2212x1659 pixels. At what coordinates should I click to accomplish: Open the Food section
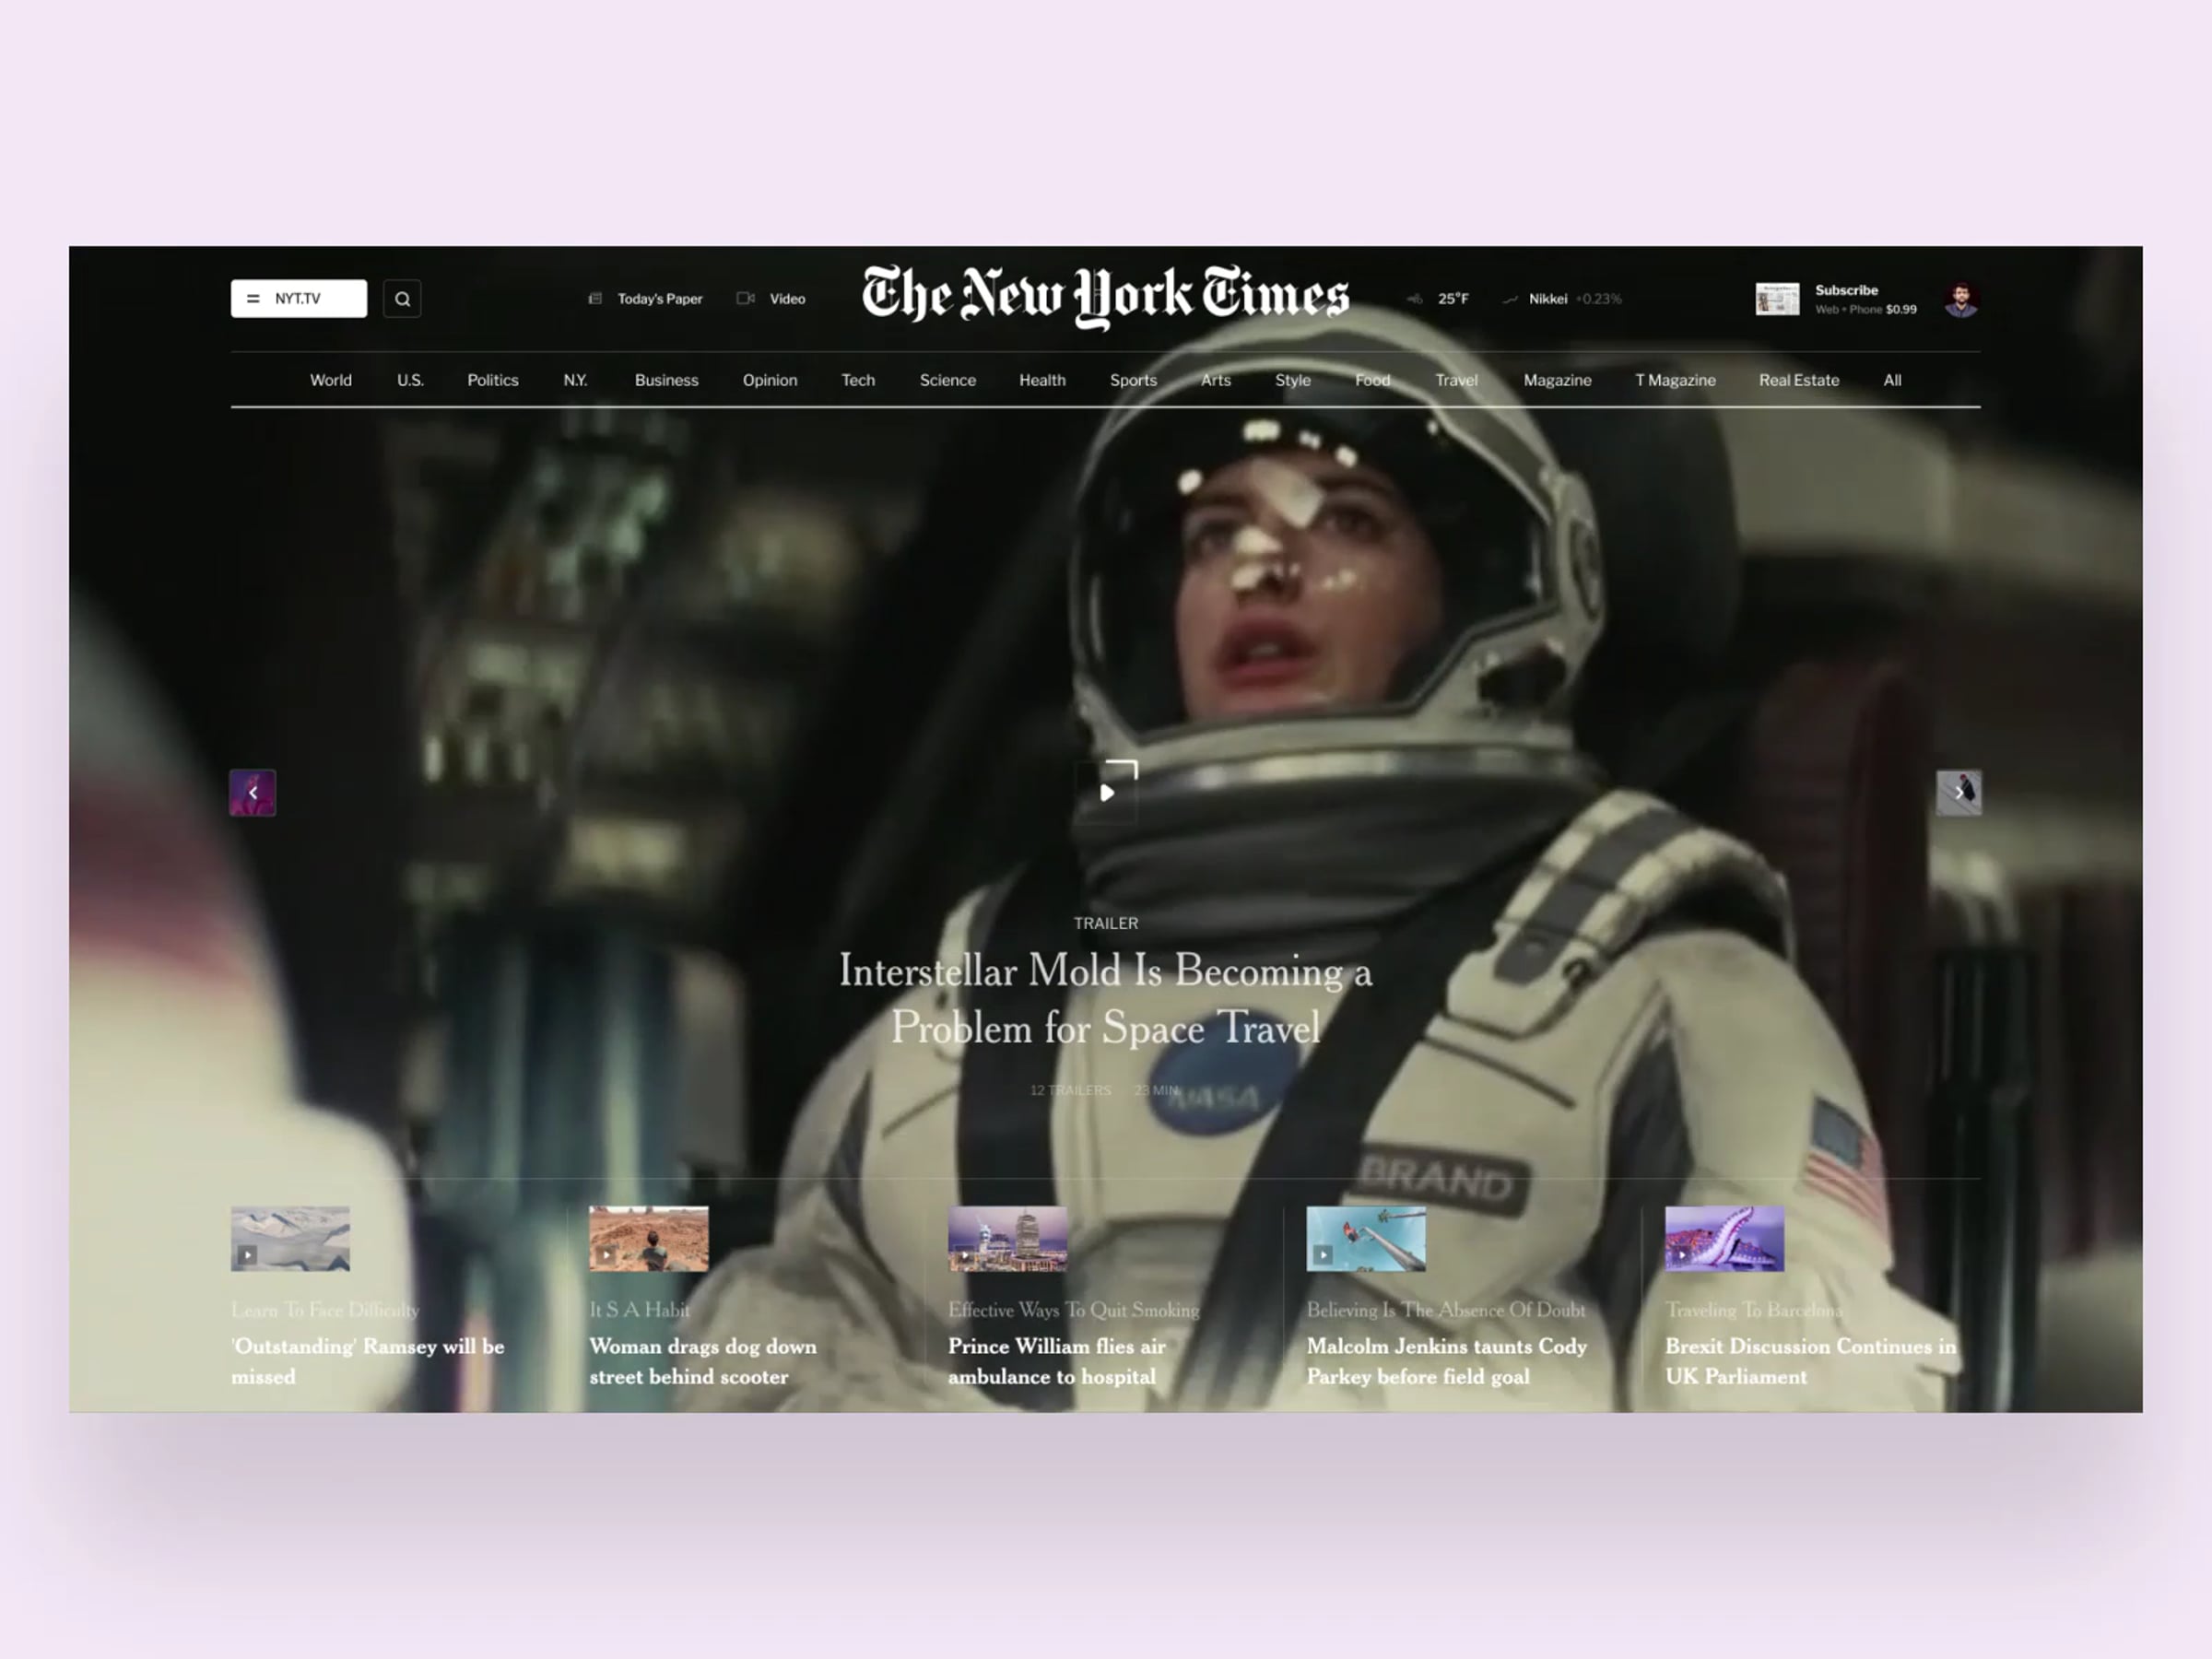point(1373,380)
